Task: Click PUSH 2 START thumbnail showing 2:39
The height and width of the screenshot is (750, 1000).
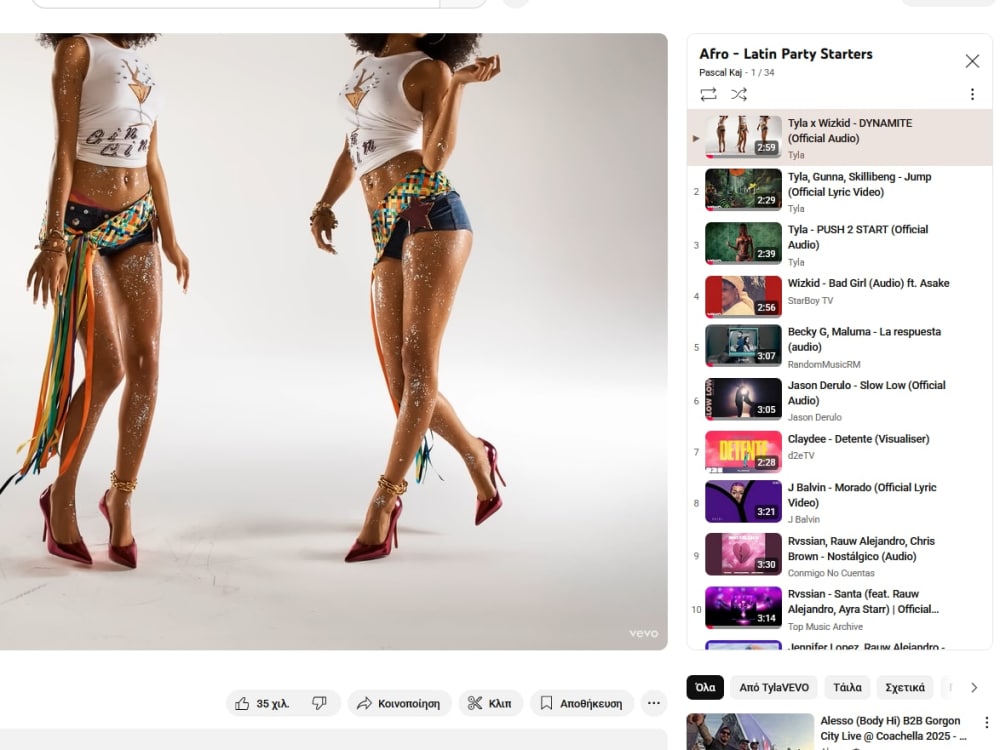Action: 743,243
